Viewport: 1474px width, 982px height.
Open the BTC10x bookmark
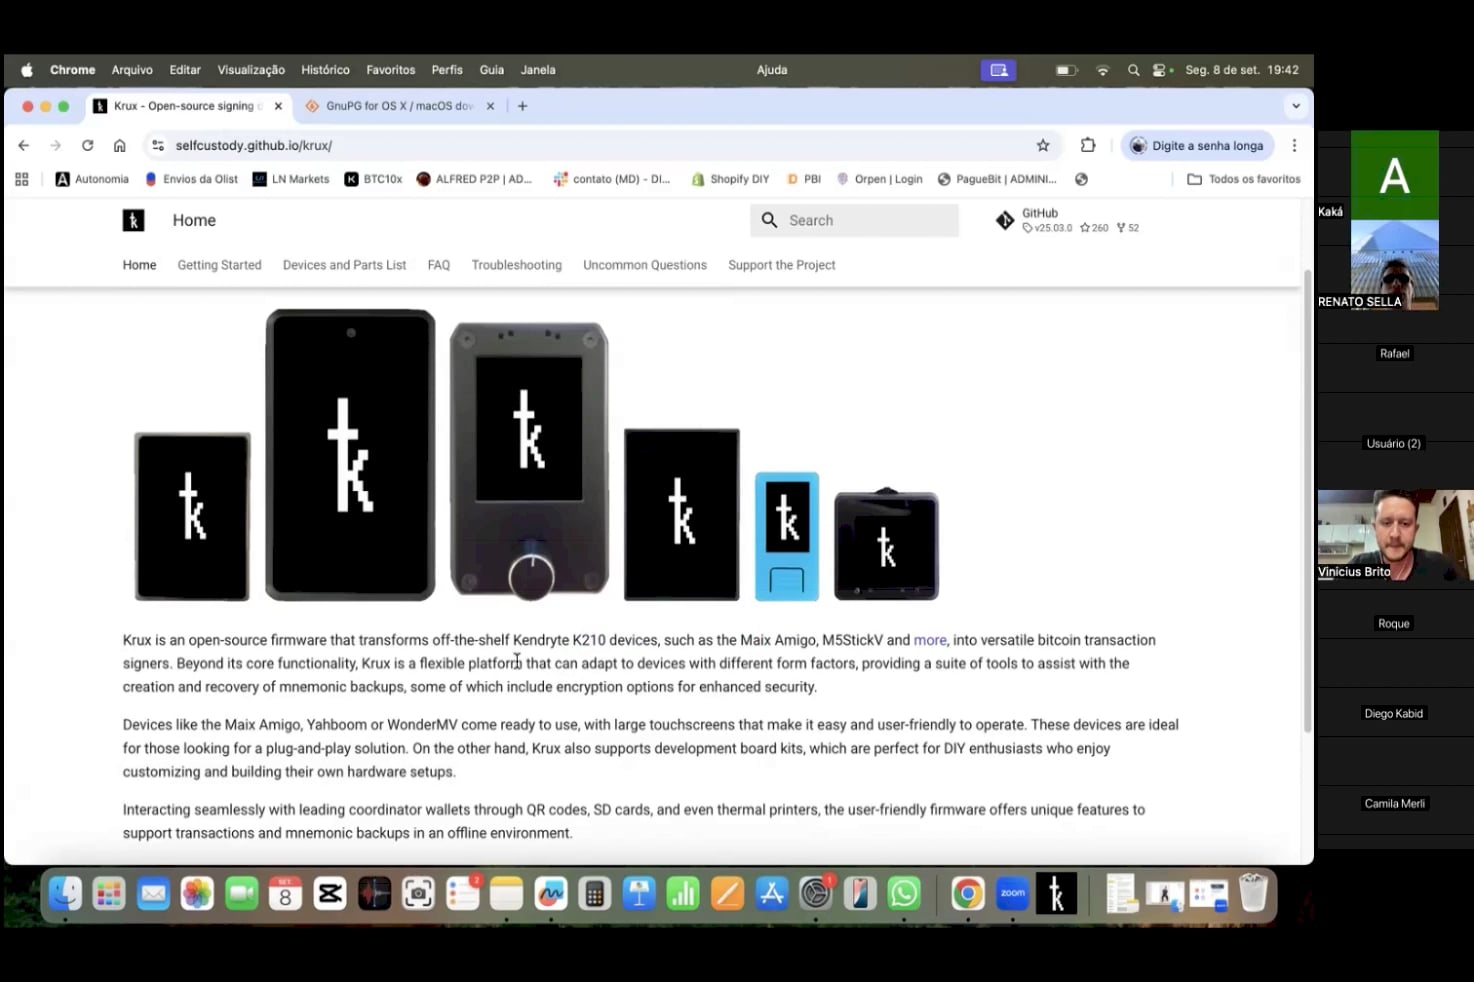click(x=373, y=179)
